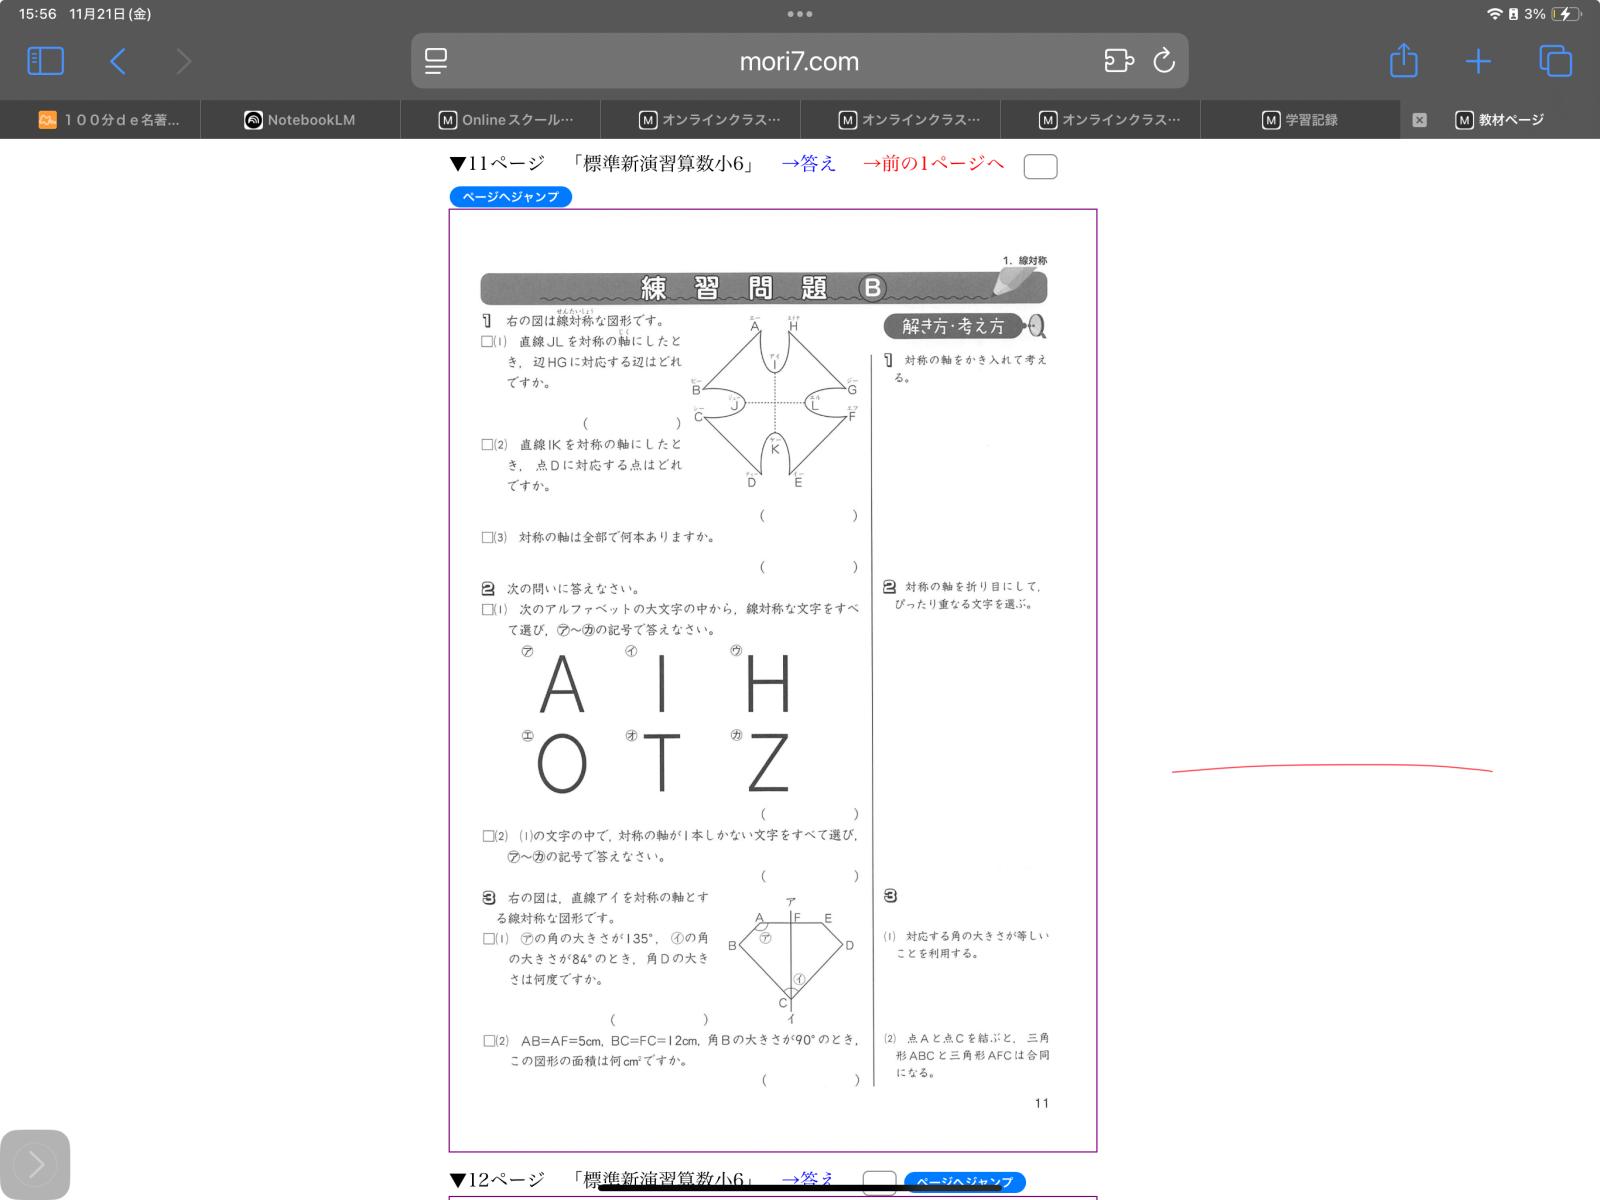Screen dimensions: 1600x1200
Task: Show the tab overview icon
Action: click(1555, 61)
